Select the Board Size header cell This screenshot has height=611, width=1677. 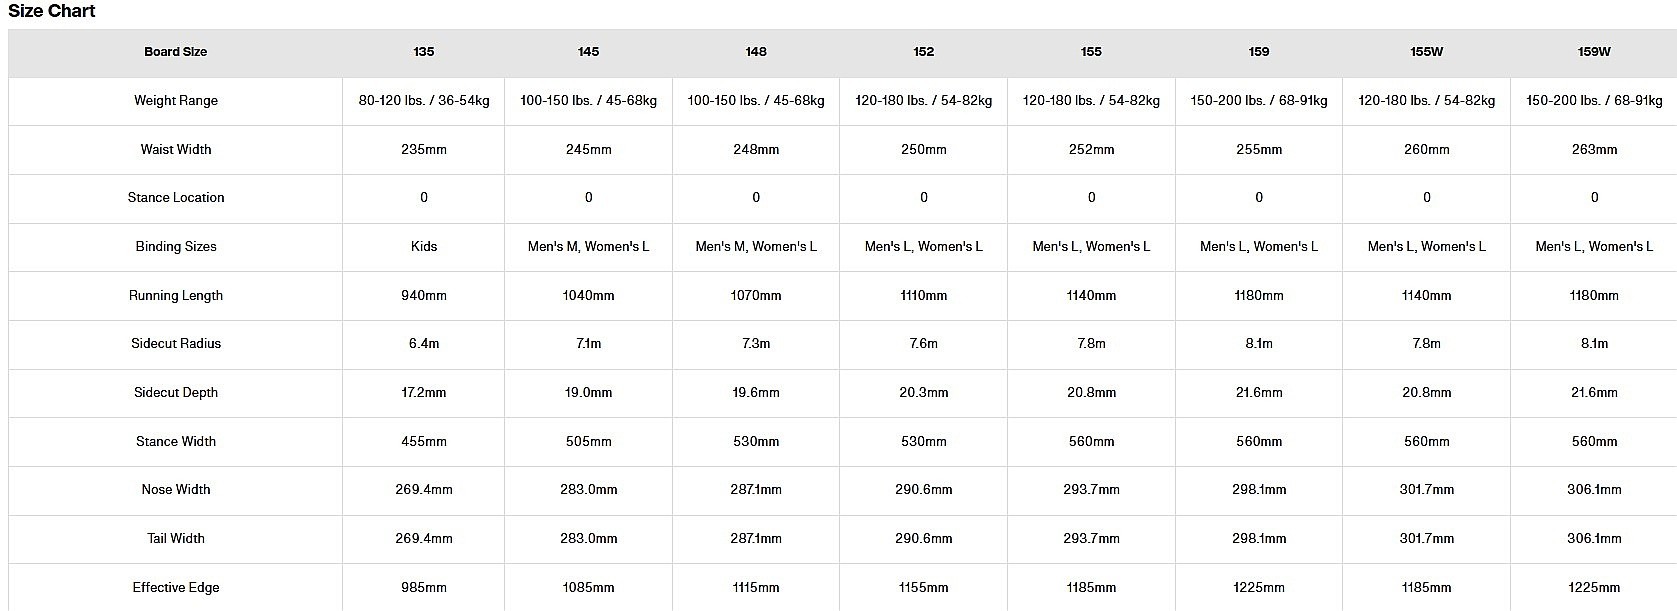pos(175,52)
